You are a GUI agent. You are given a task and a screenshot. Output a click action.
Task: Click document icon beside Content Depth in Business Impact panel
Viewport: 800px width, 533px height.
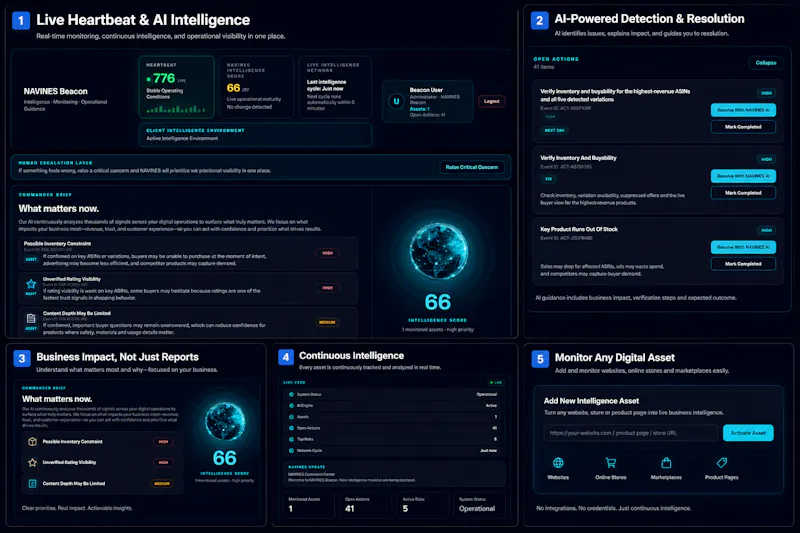coord(32,484)
